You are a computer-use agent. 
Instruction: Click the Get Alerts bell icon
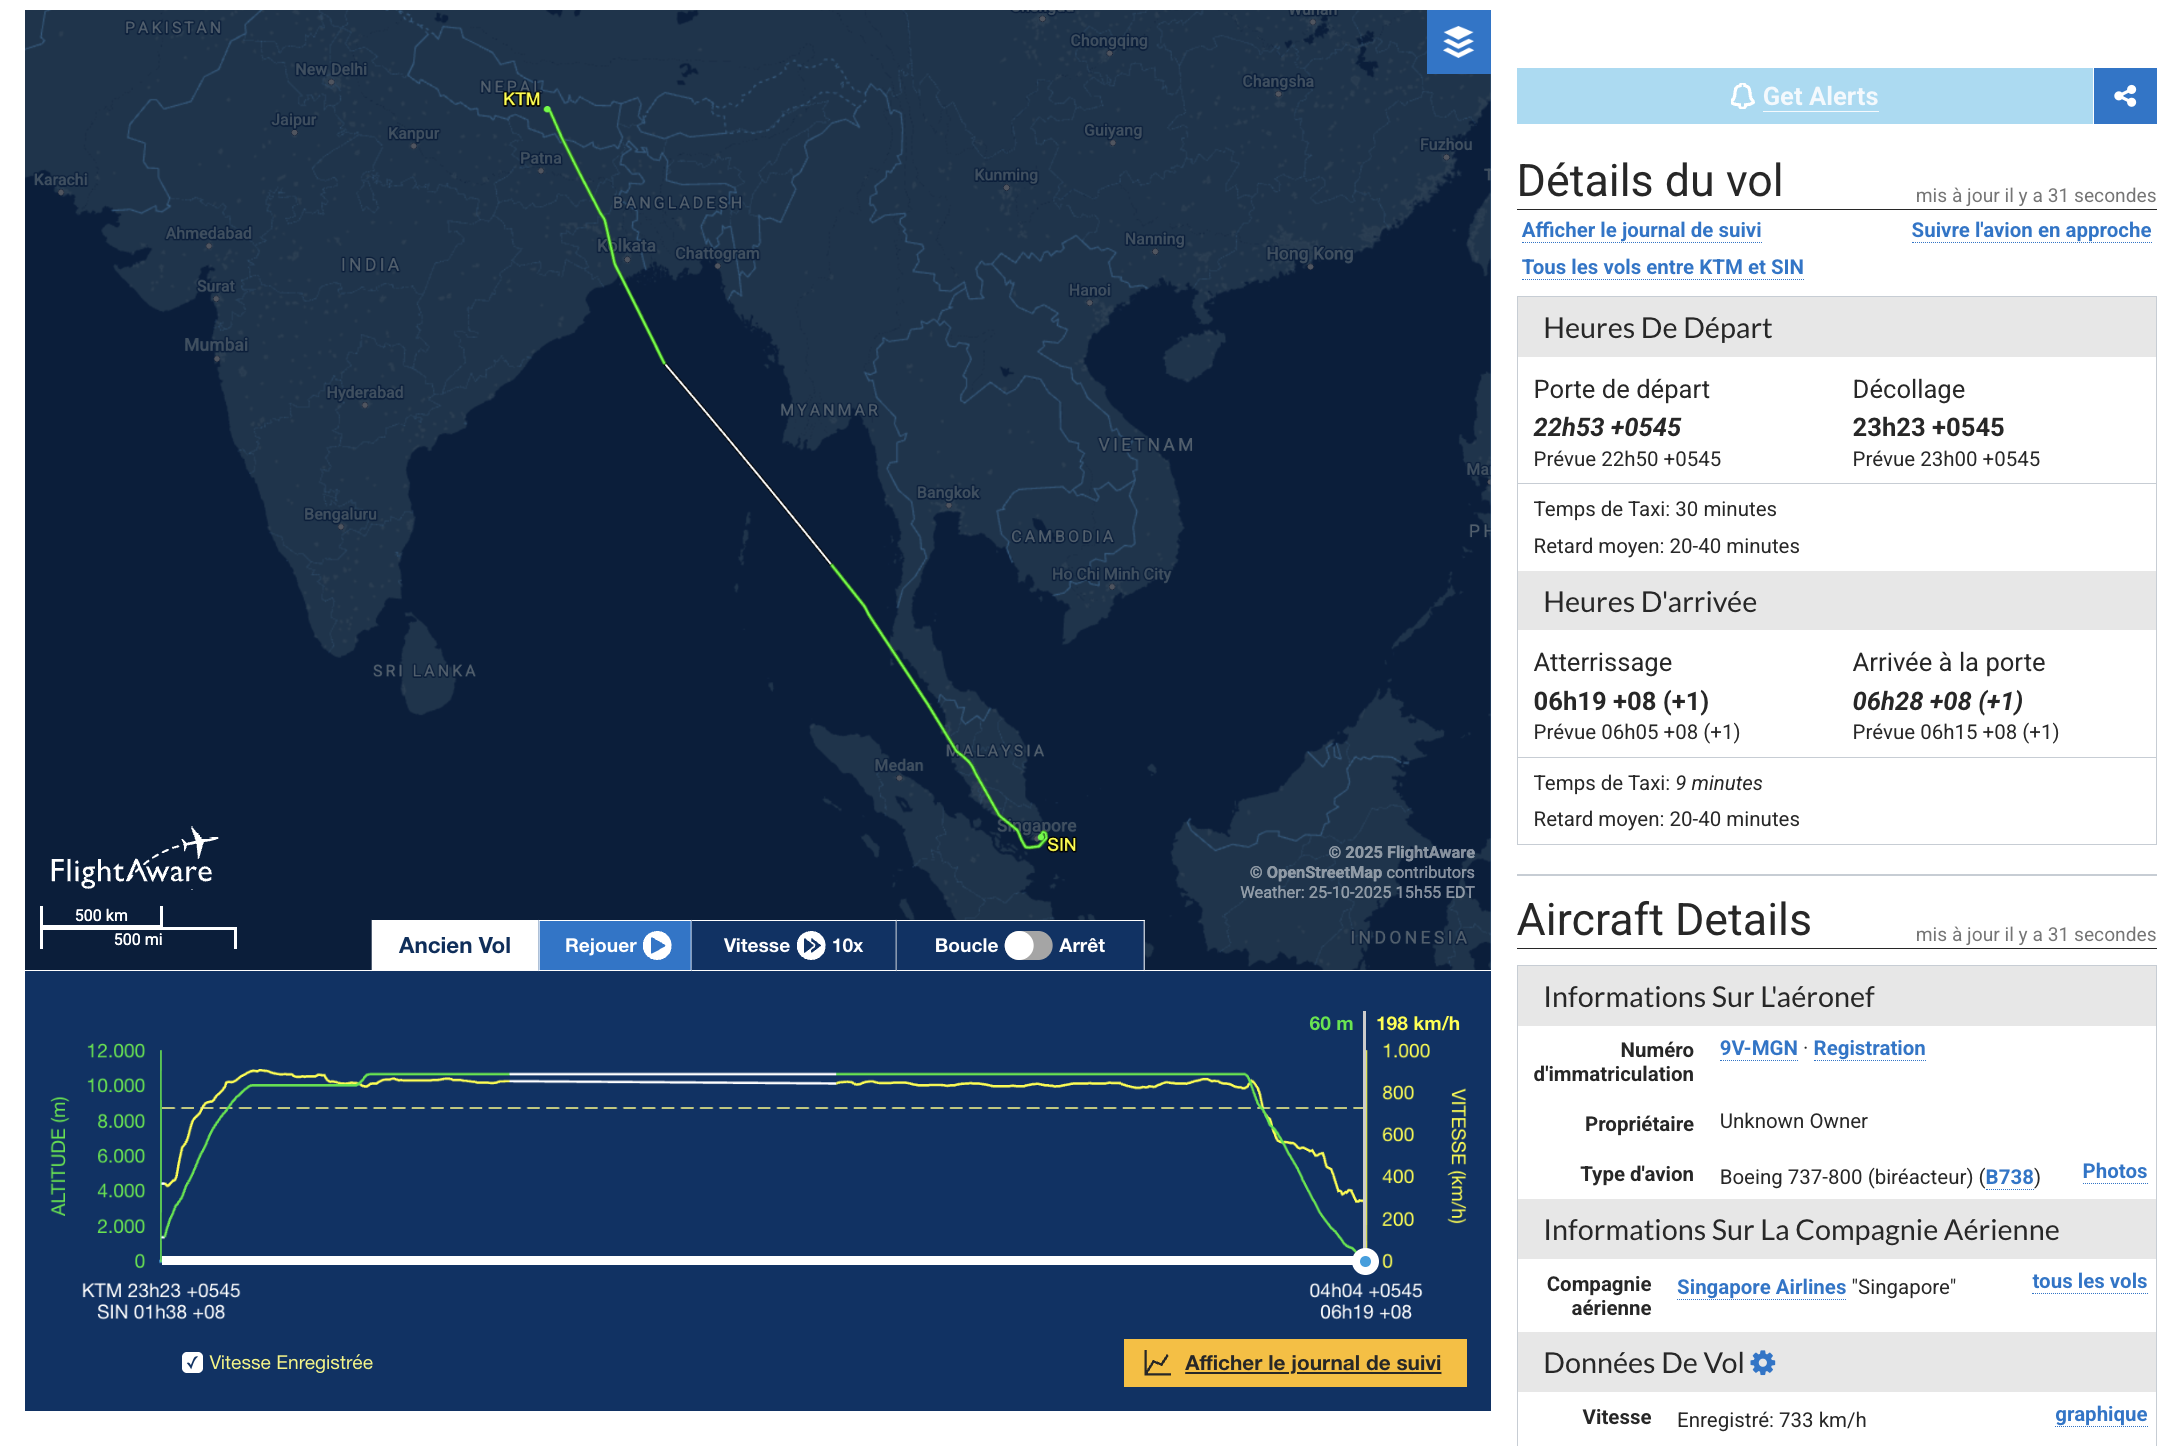coord(1742,96)
